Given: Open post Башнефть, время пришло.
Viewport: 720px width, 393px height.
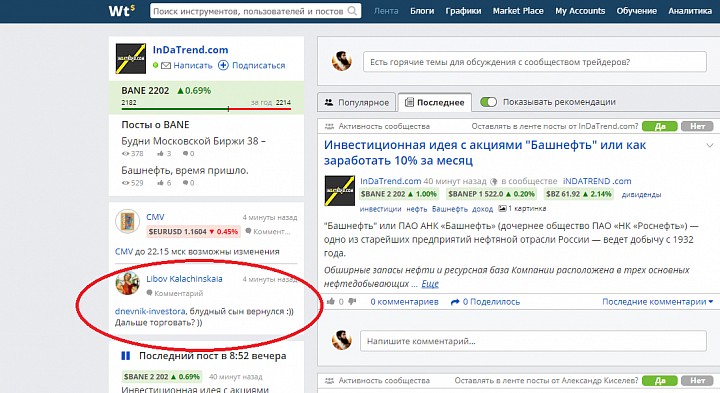Looking at the screenshot, I should 185,170.
